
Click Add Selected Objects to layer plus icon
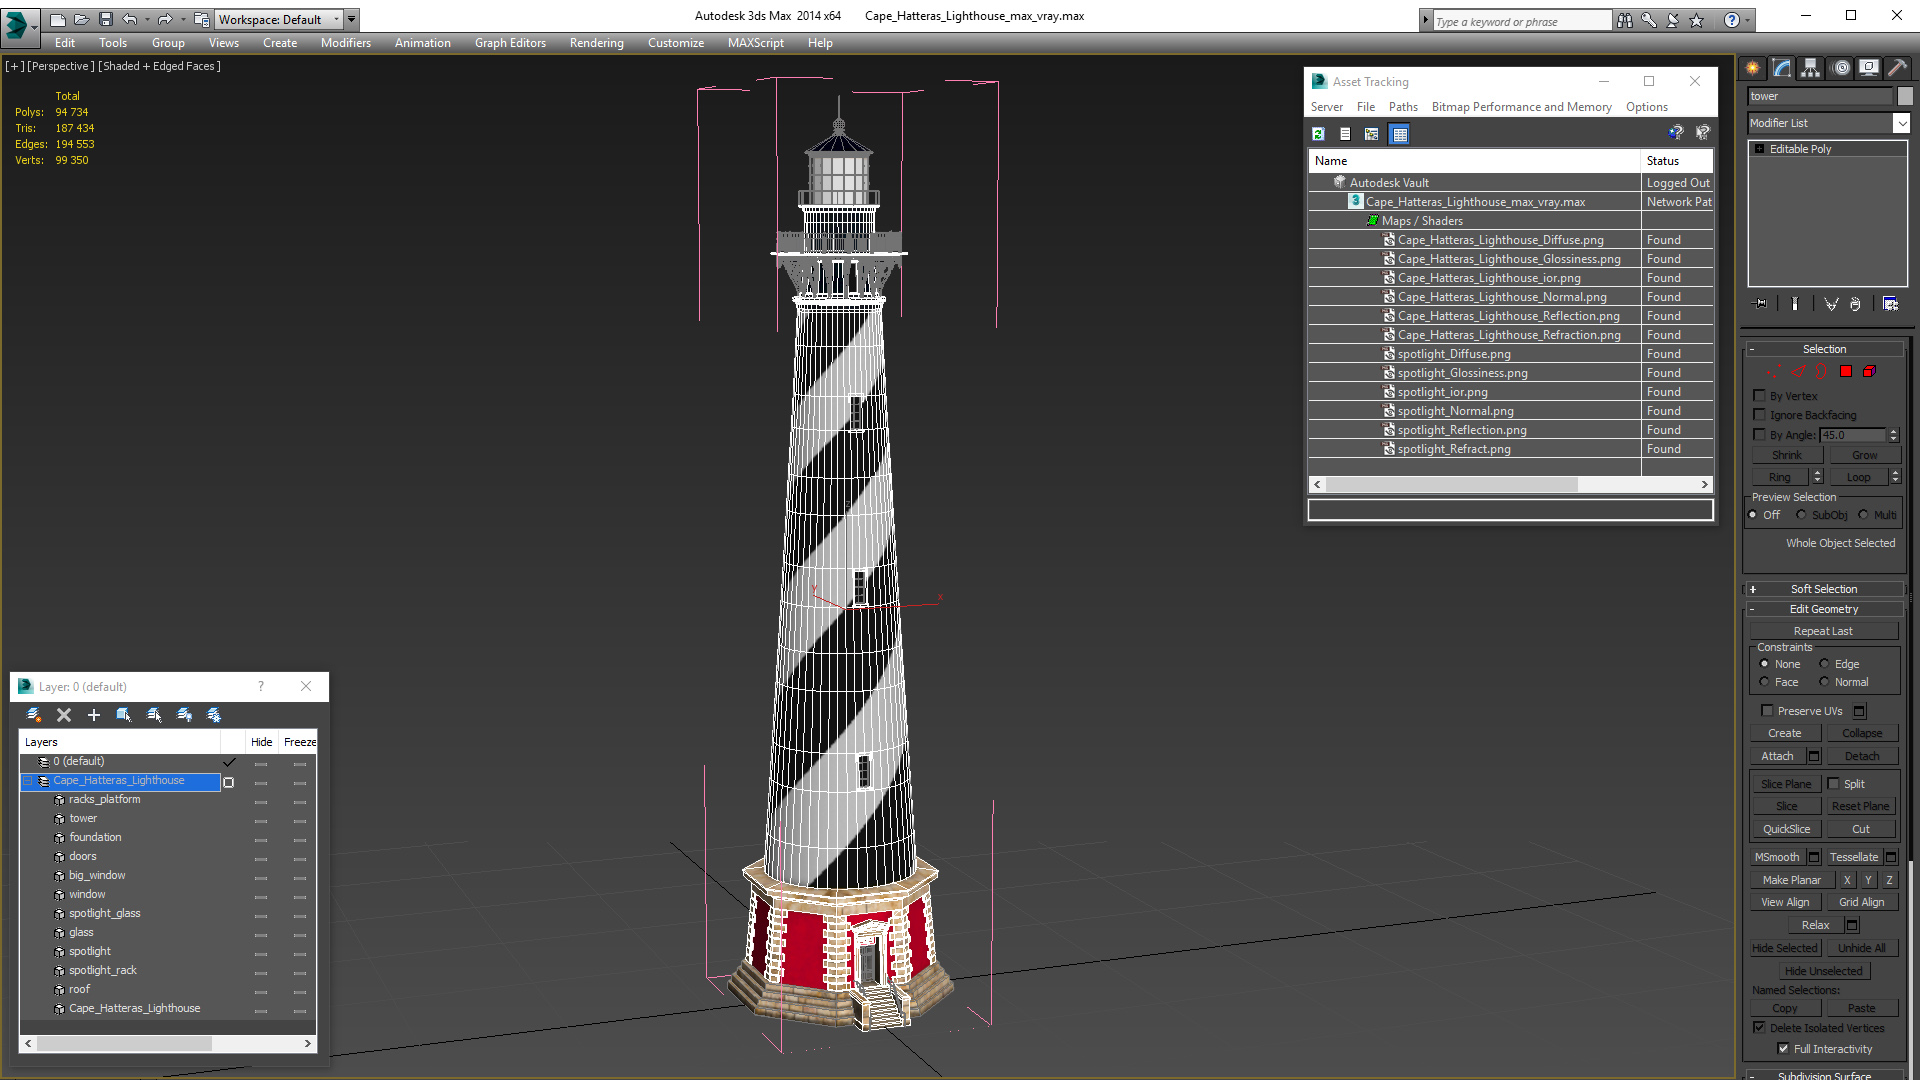(x=94, y=715)
